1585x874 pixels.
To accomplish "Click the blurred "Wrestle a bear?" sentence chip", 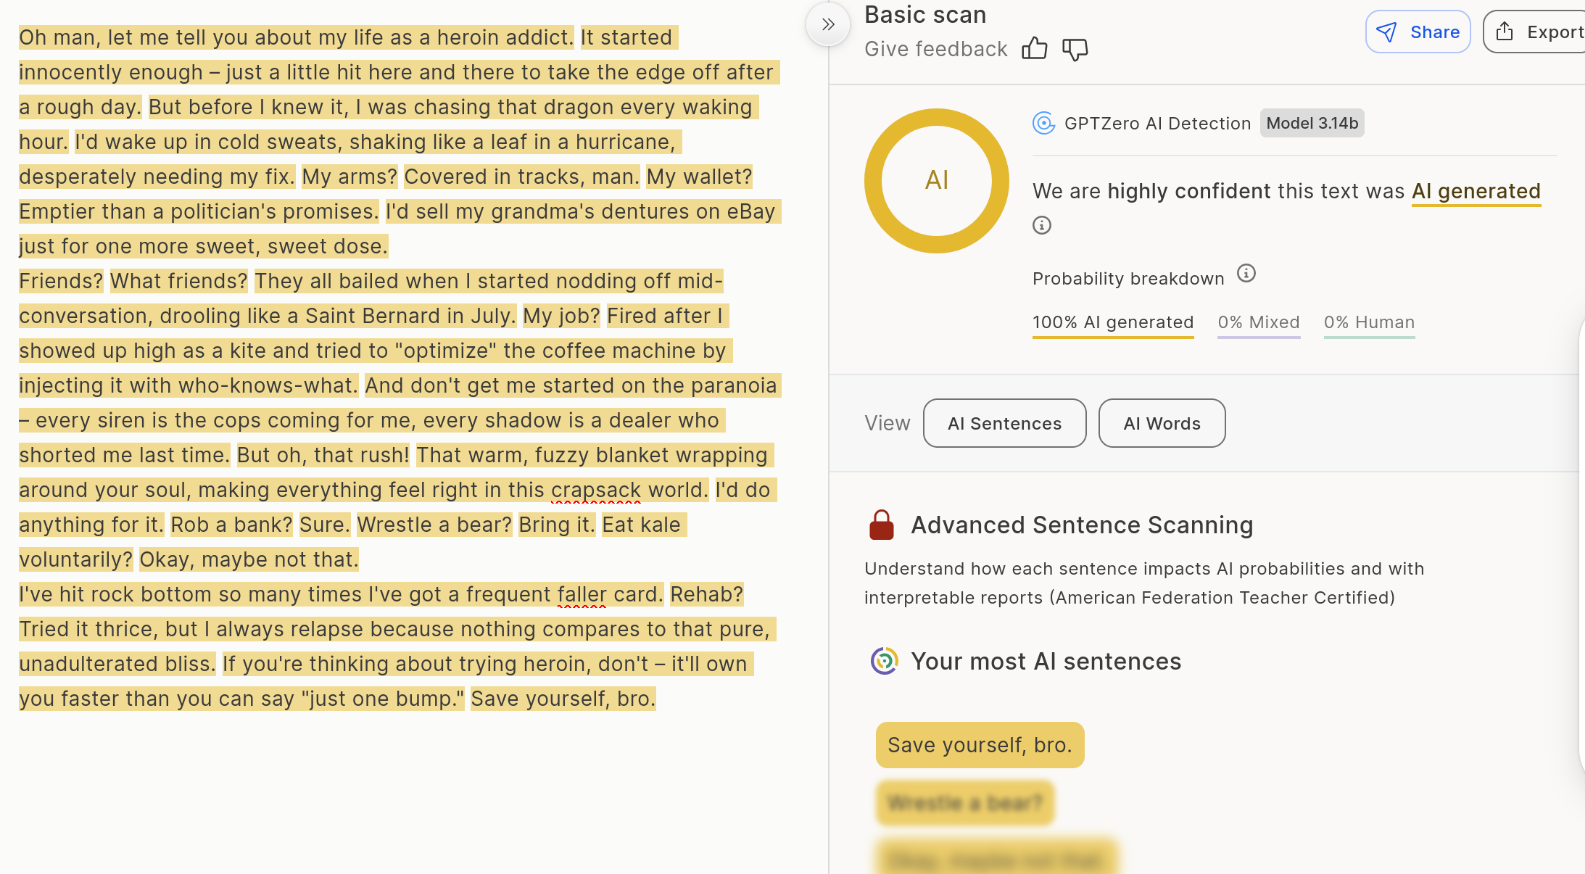I will (965, 803).
